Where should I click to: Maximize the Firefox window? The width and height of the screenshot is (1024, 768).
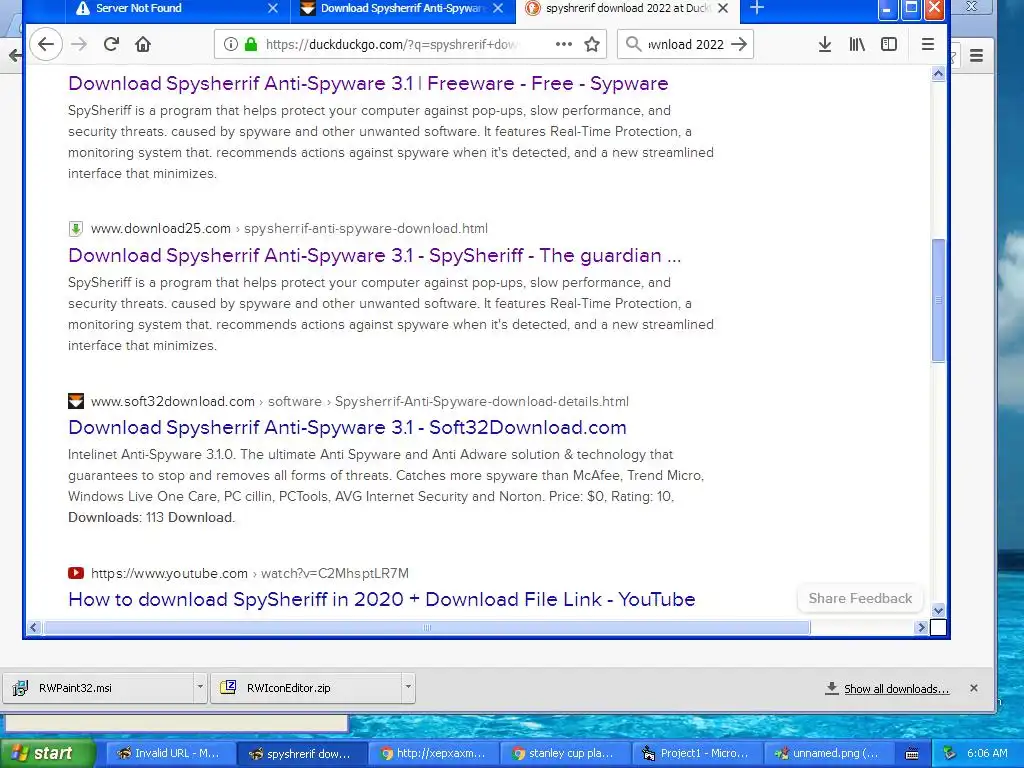[x=911, y=8]
